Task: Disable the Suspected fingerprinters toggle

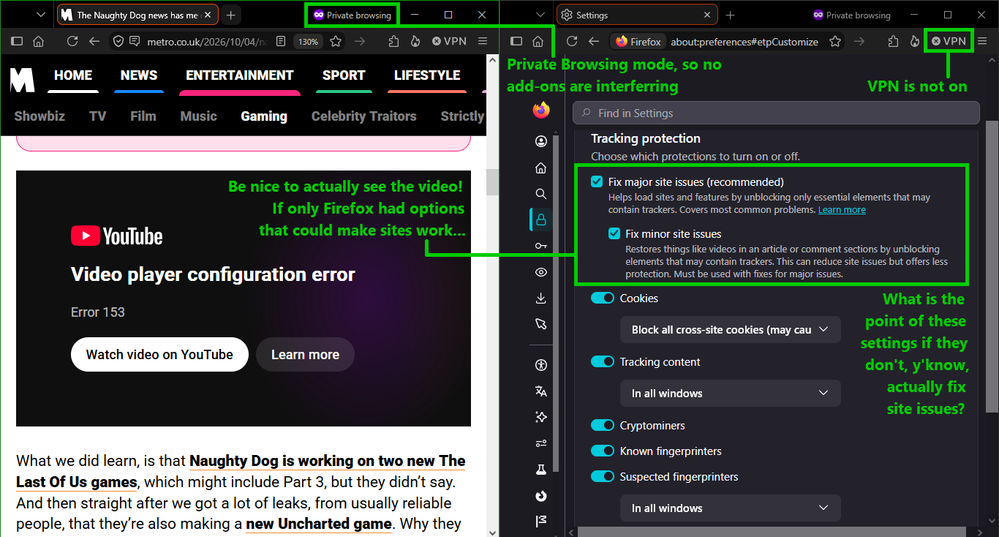Action: 602,476
